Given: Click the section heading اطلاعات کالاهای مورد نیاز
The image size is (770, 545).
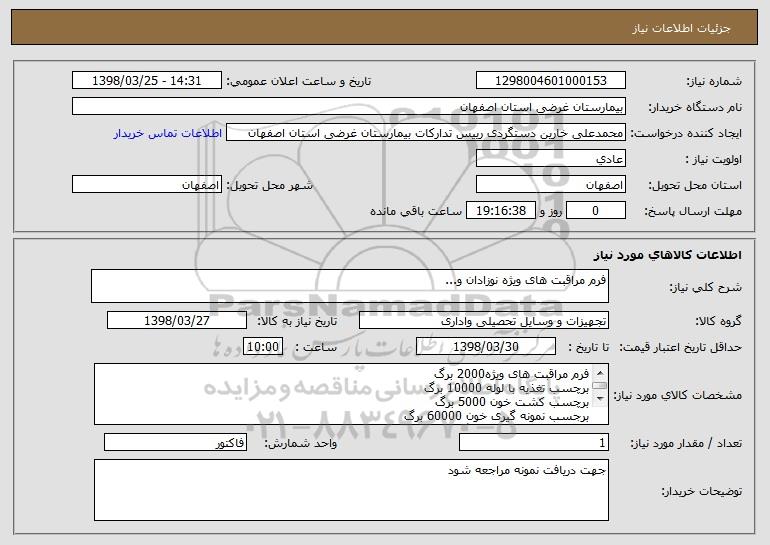Looking at the screenshot, I should [x=667, y=255].
